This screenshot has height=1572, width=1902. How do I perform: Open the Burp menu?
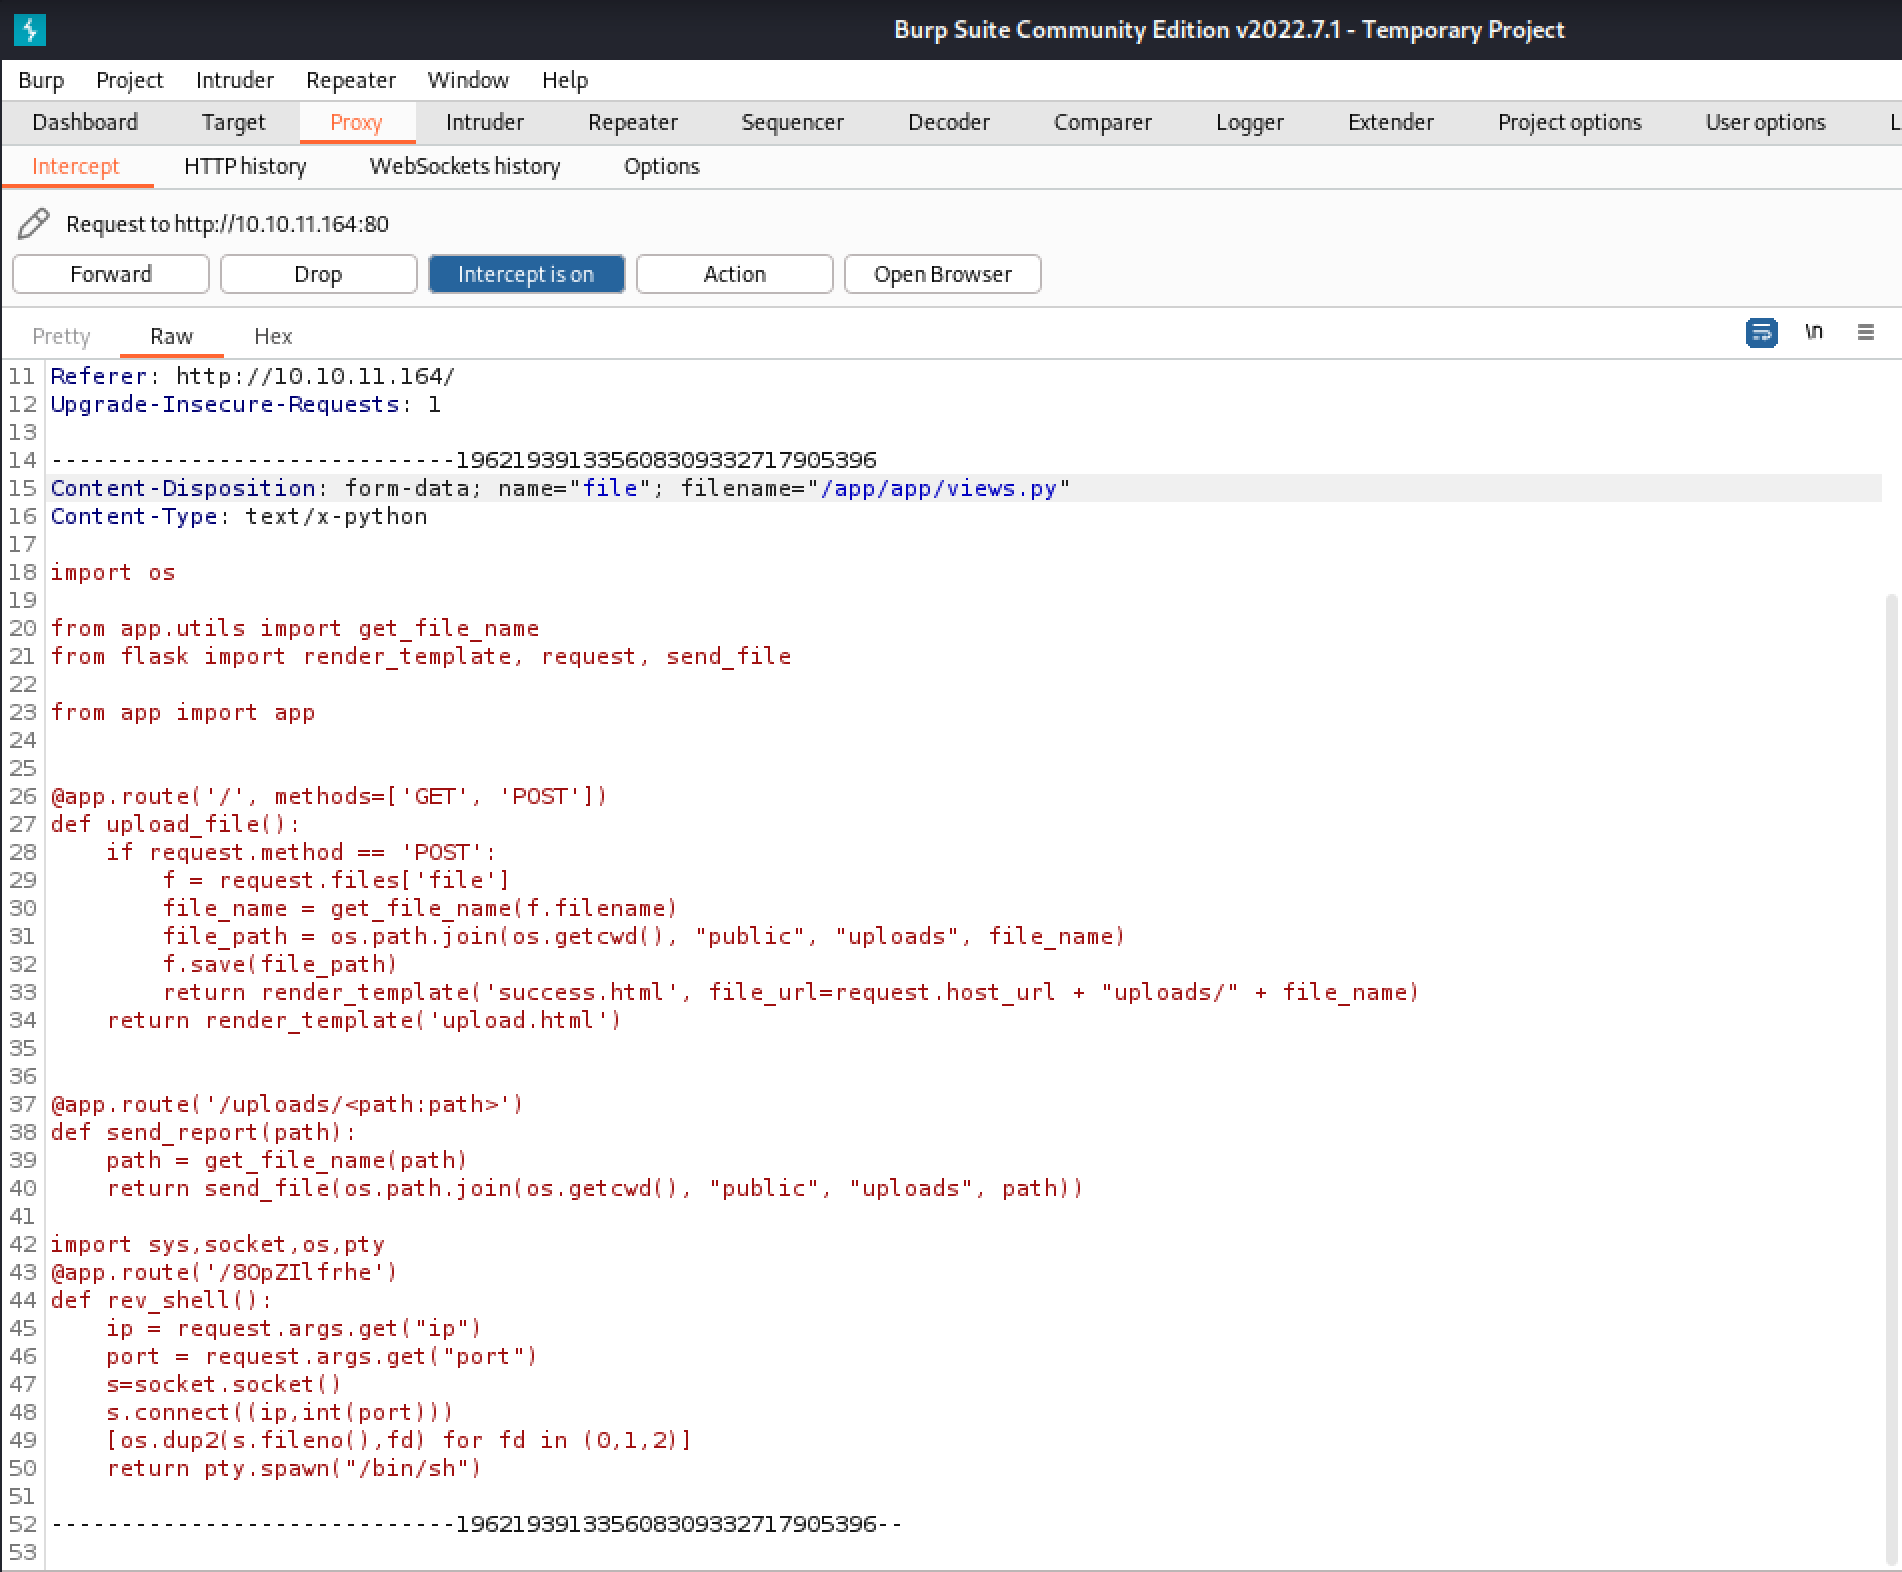pos(41,80)
